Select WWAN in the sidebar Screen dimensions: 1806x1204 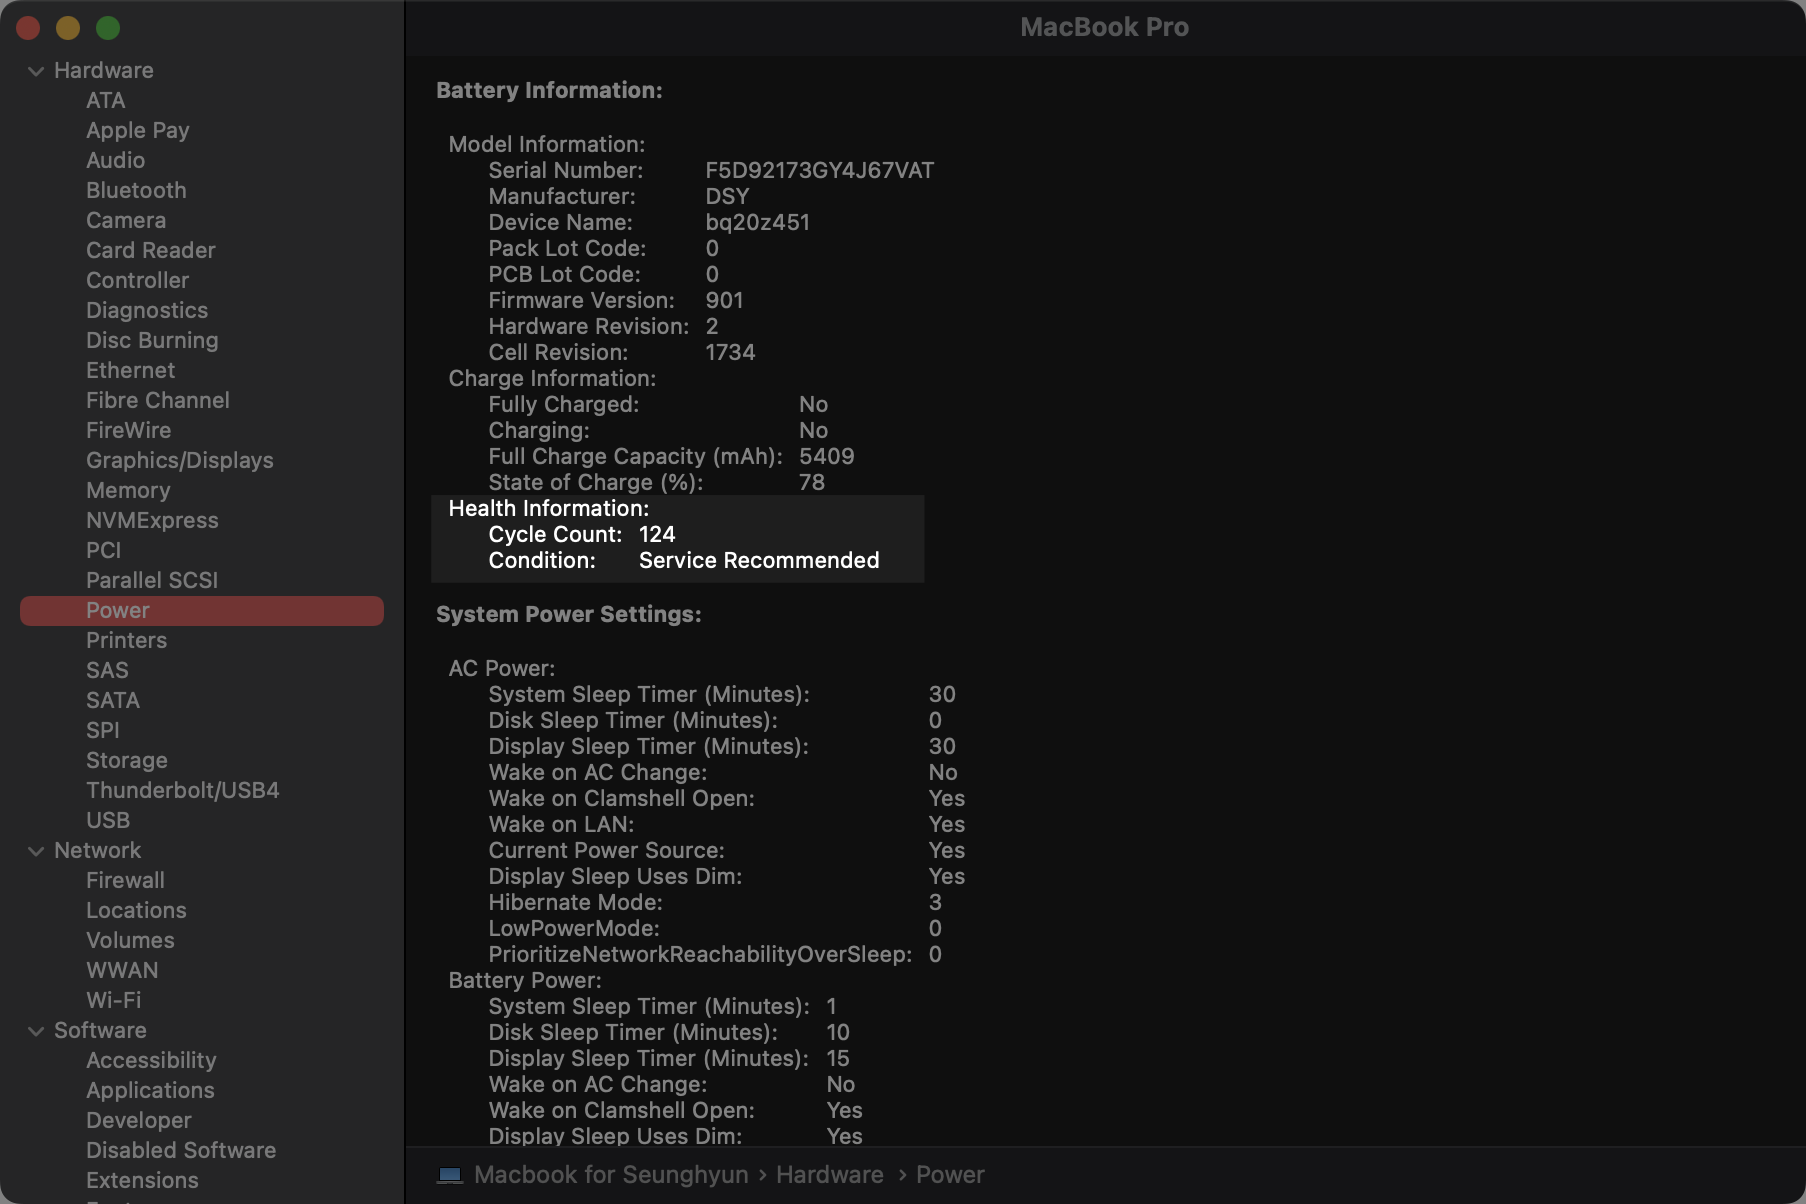click(122, 970)
